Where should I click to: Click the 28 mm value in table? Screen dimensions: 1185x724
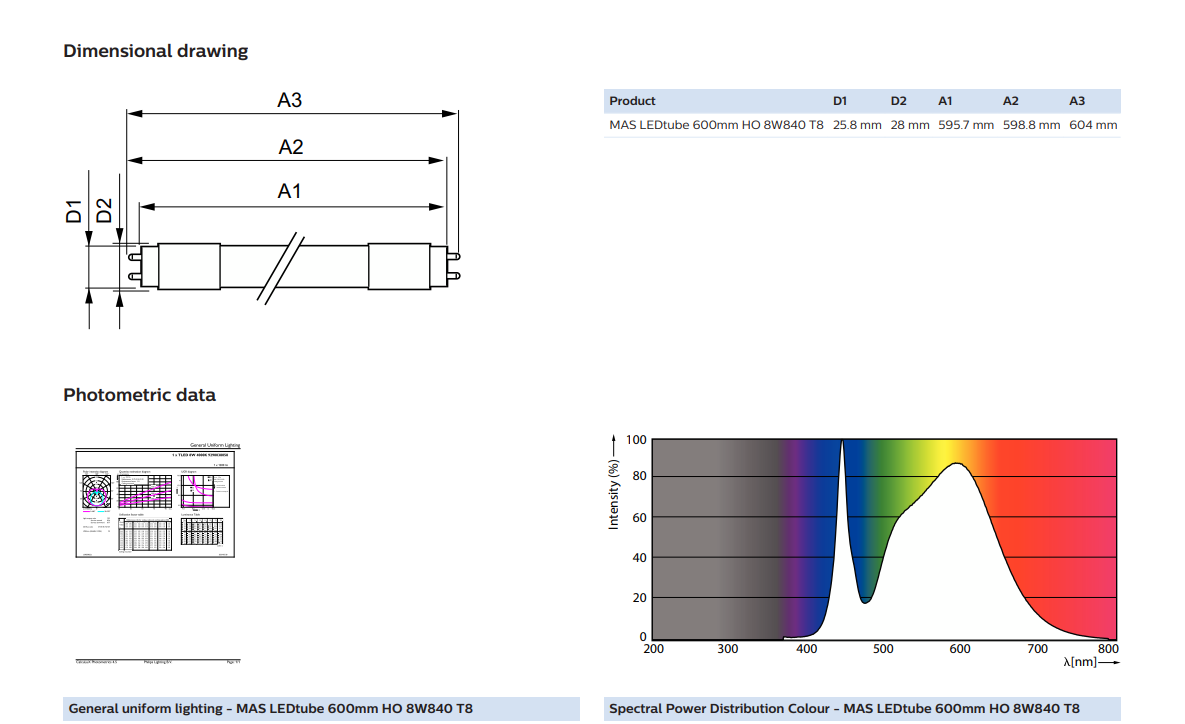point(910,125)
